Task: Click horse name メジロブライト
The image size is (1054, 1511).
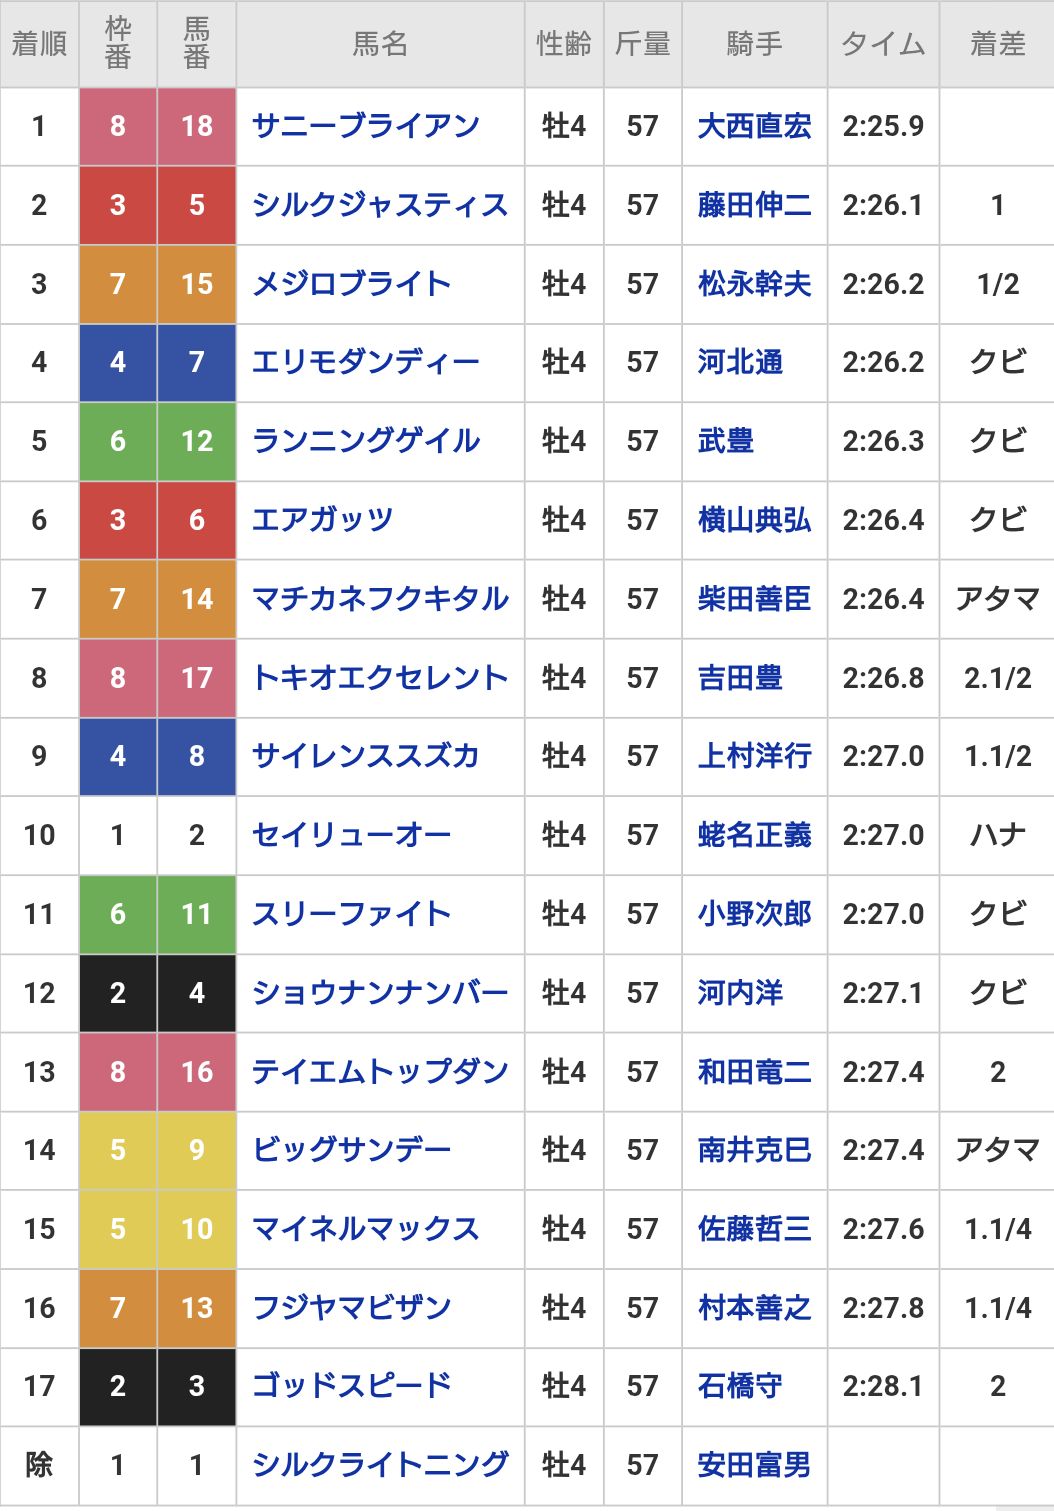Action: coord(351,284)
